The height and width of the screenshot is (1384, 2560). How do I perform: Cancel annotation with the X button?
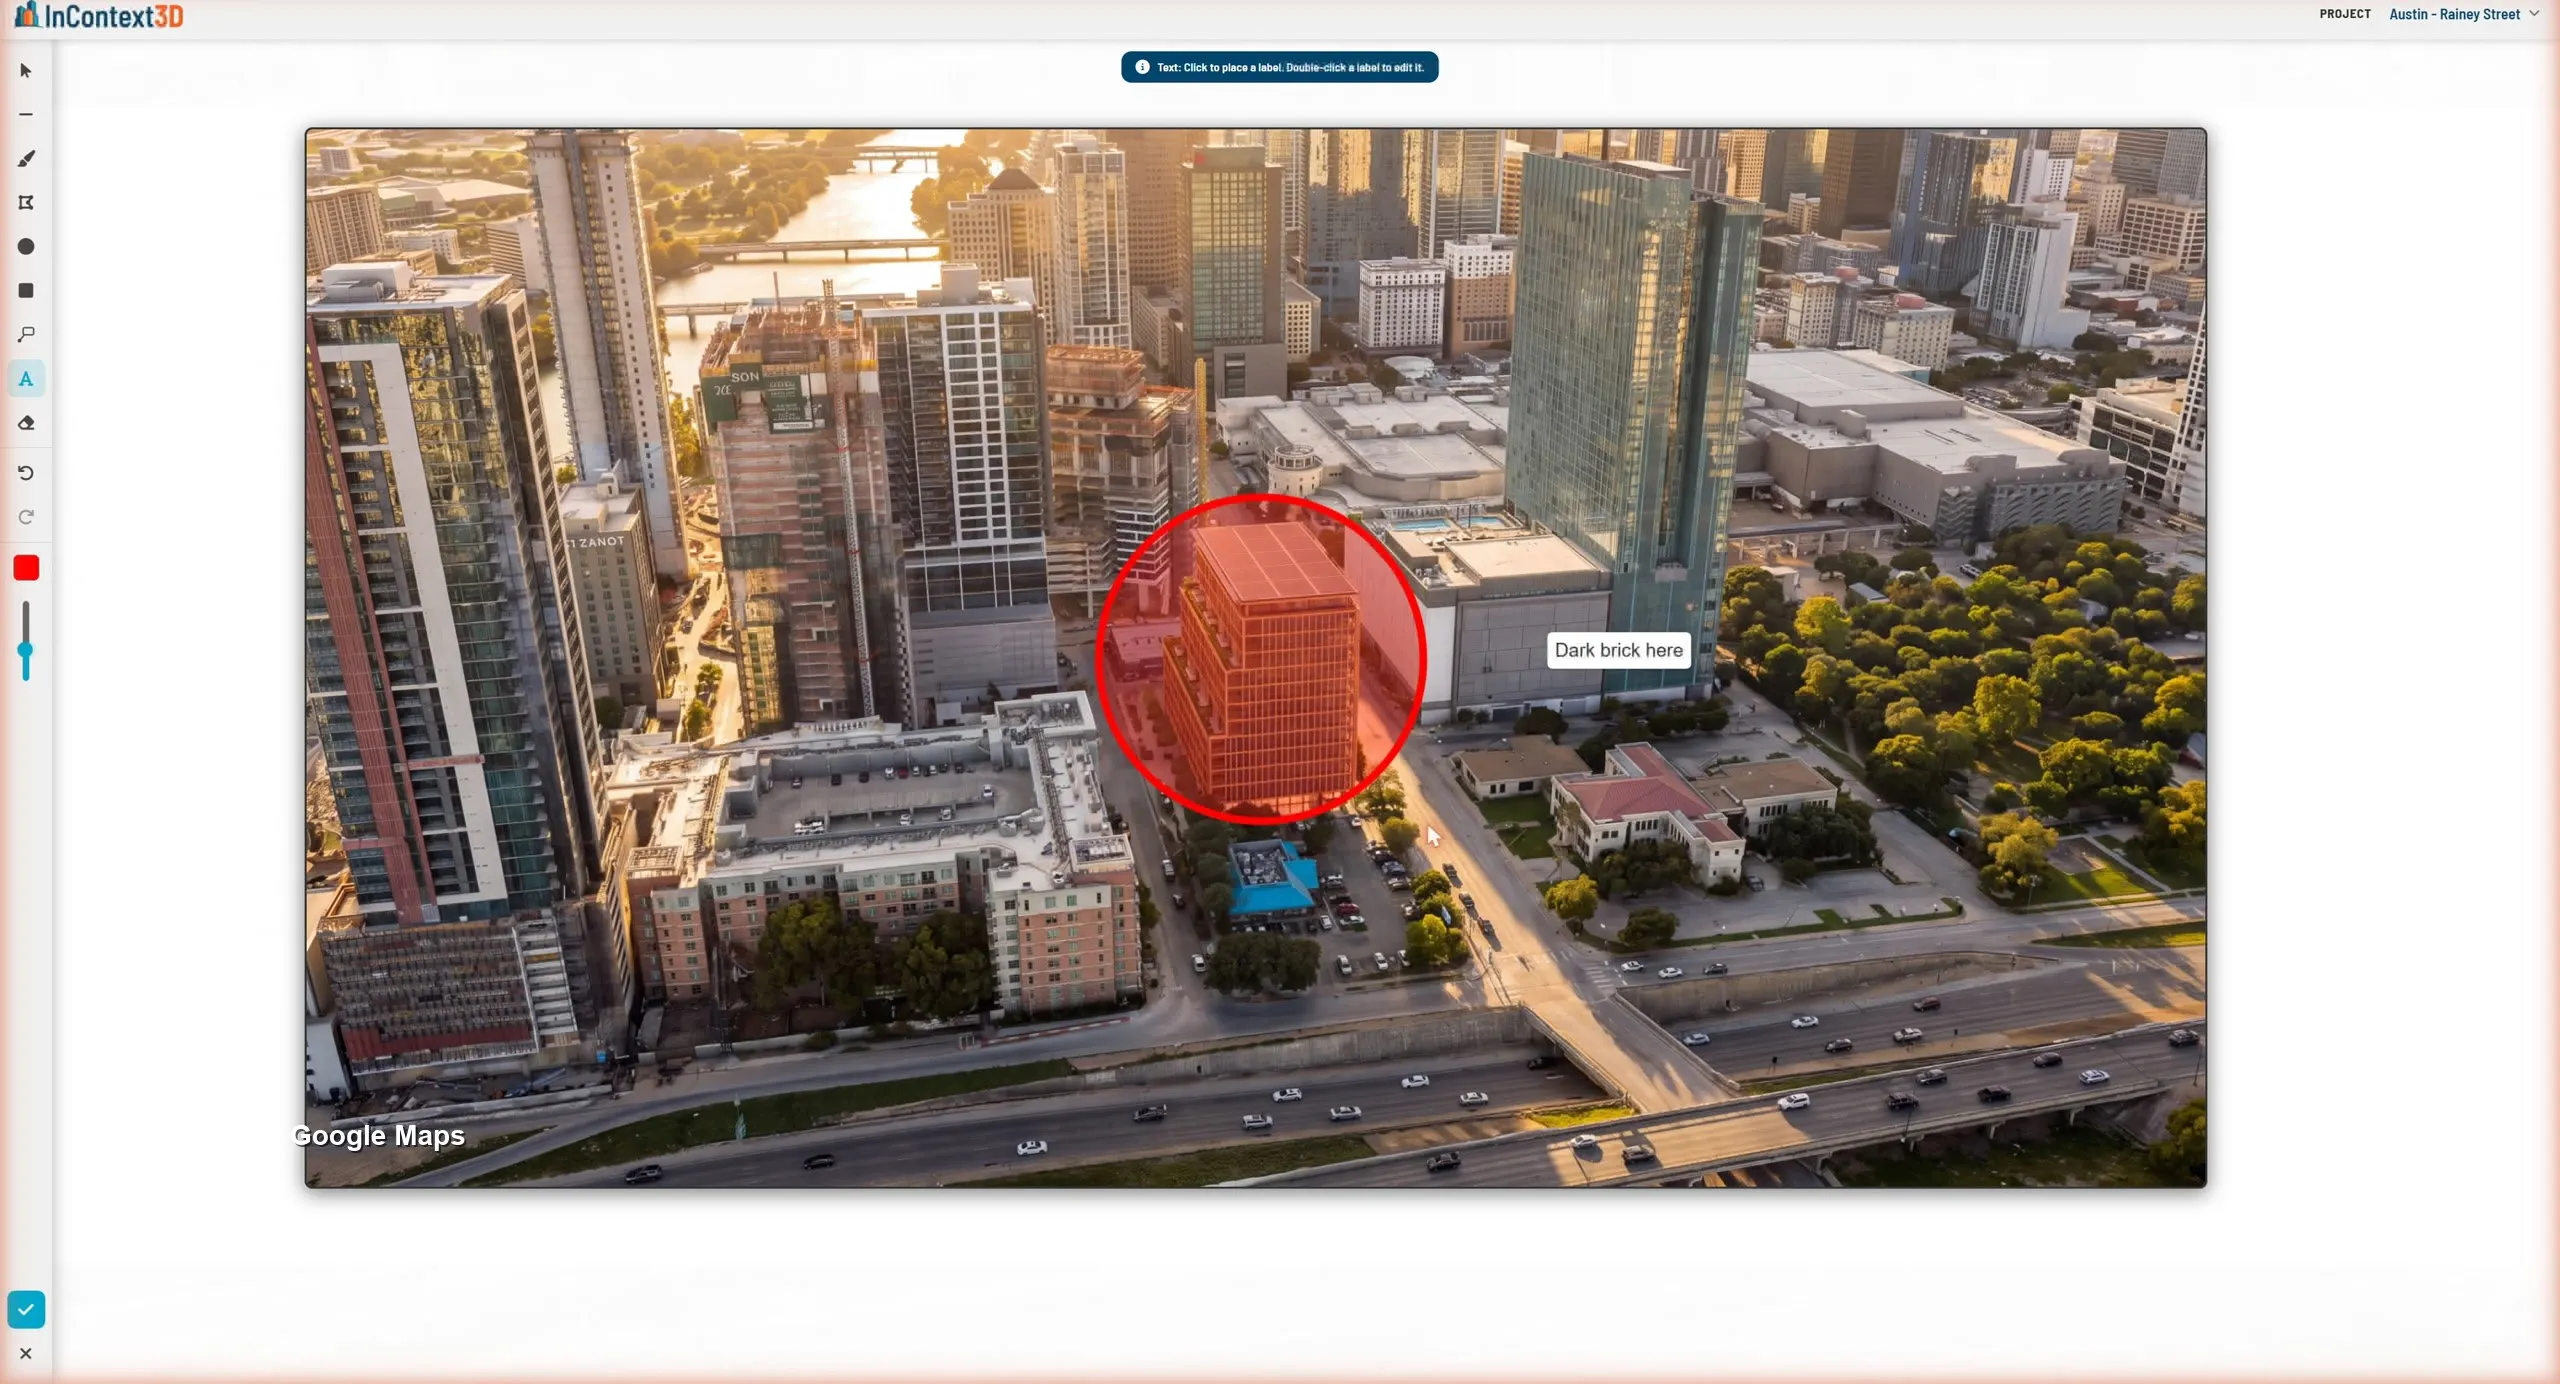click(x=26, y=1353)
